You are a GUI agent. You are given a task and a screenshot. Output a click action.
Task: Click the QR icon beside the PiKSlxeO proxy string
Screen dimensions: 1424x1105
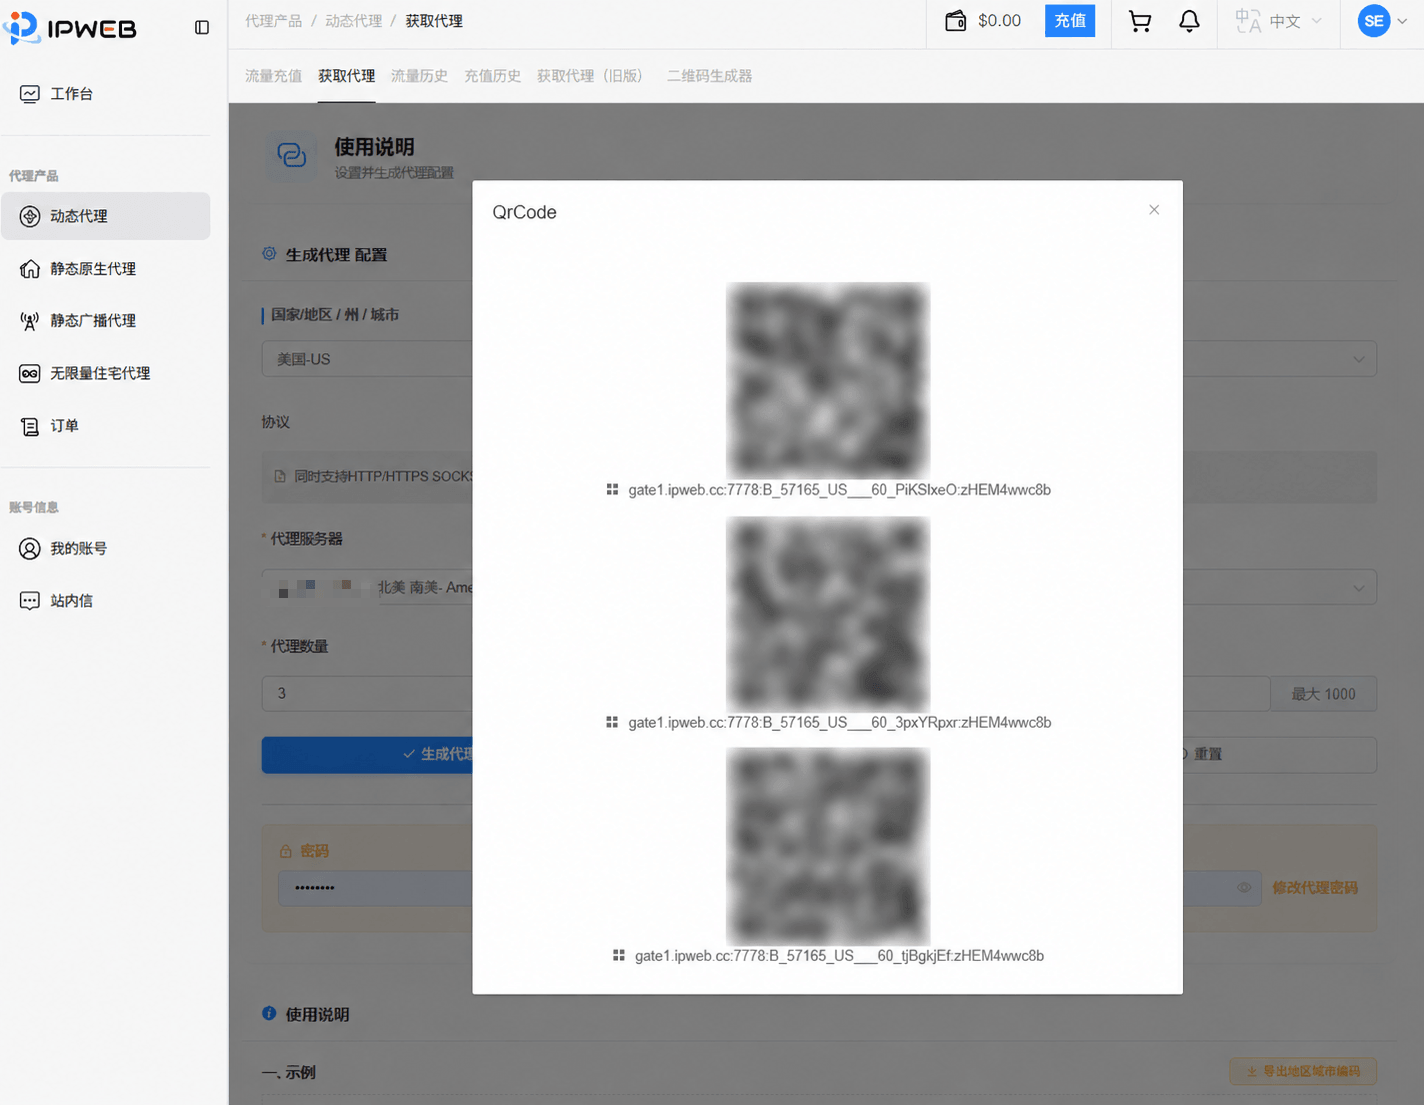click(x=612, y=490)
